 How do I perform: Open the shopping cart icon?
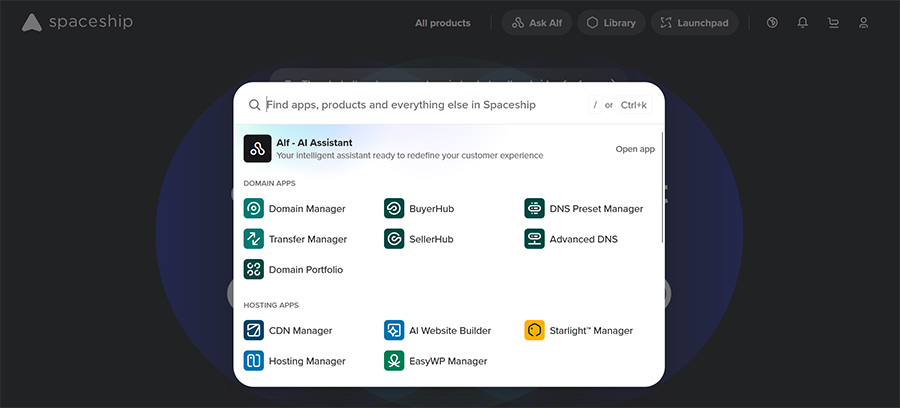[x=833, y=23]
